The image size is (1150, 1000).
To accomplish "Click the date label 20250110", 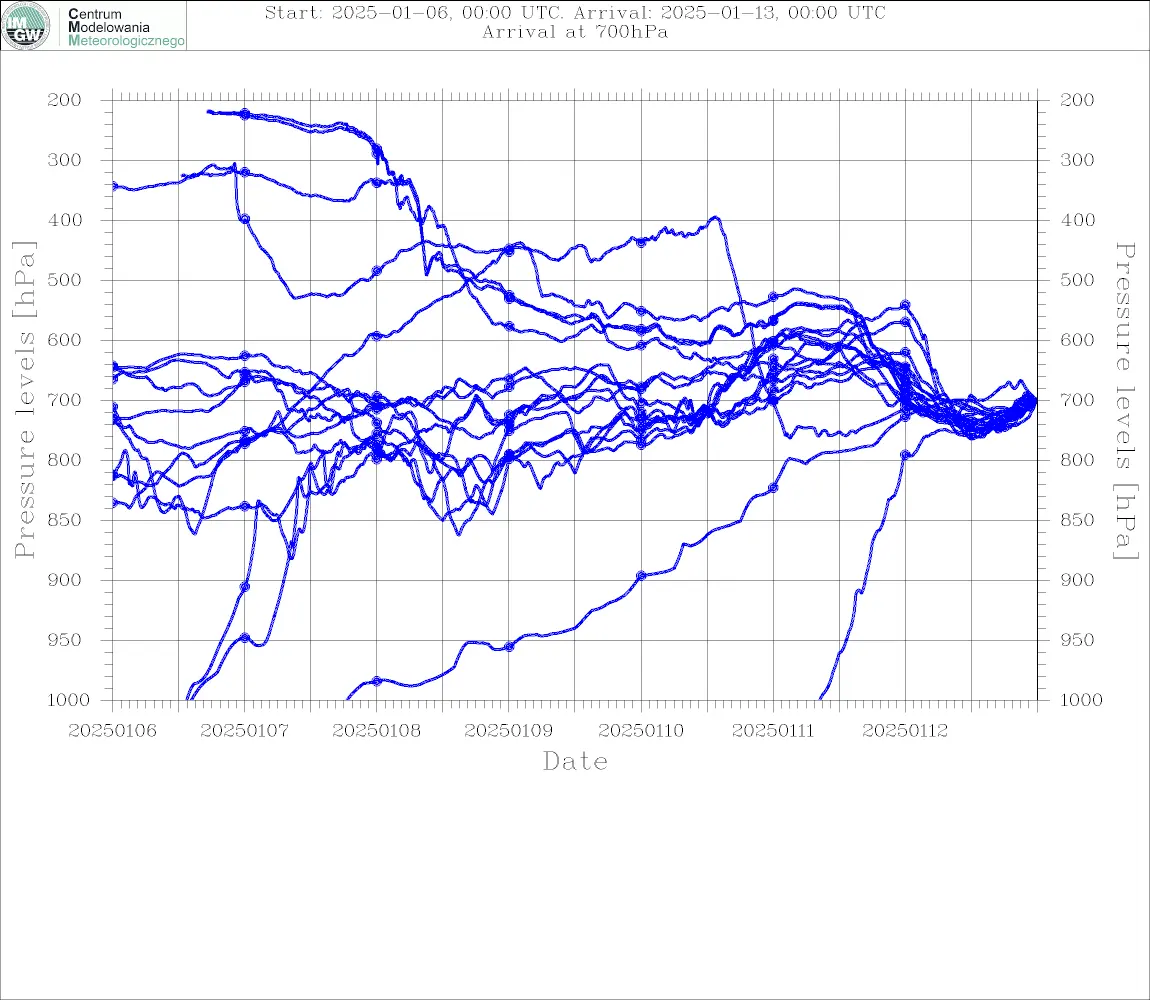I will (641, 731).
